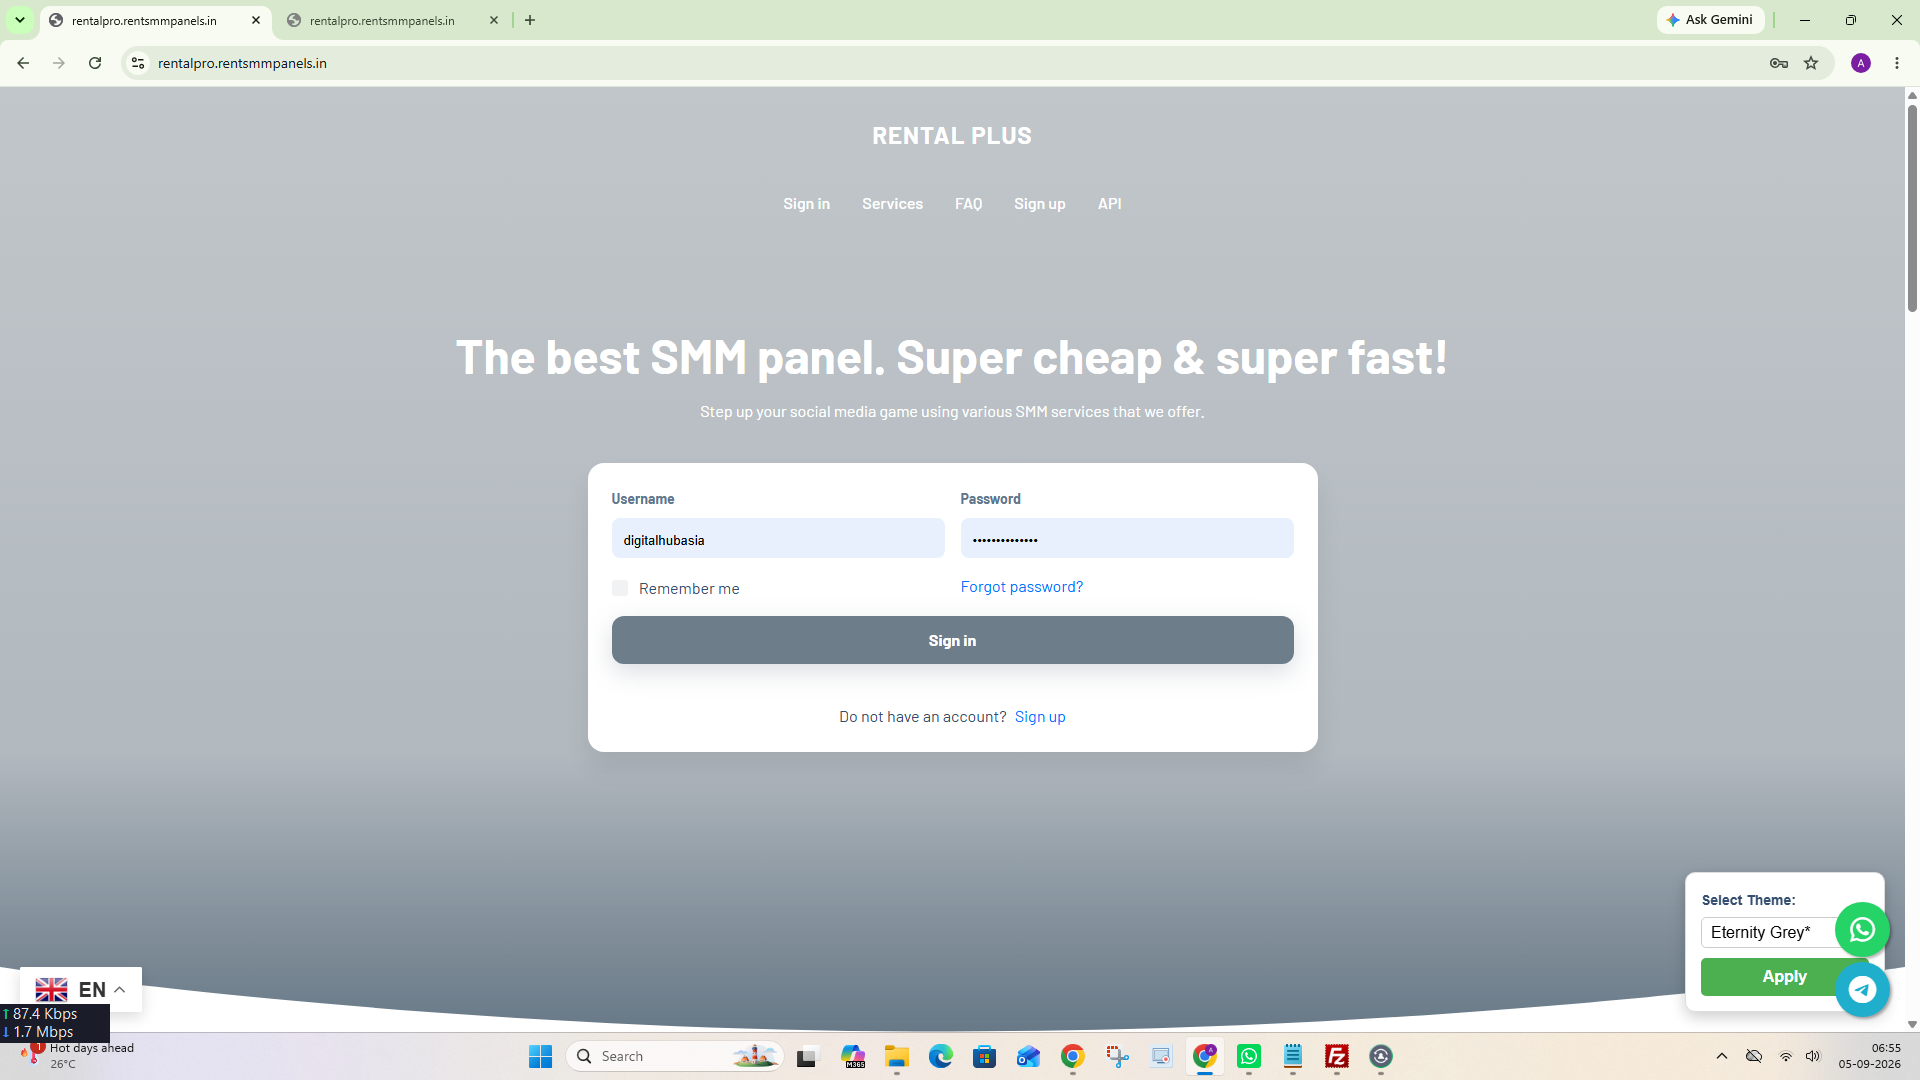Click Sign up link below the form
Screen dimensions: 1920x1080
[x=1040, y=717]
